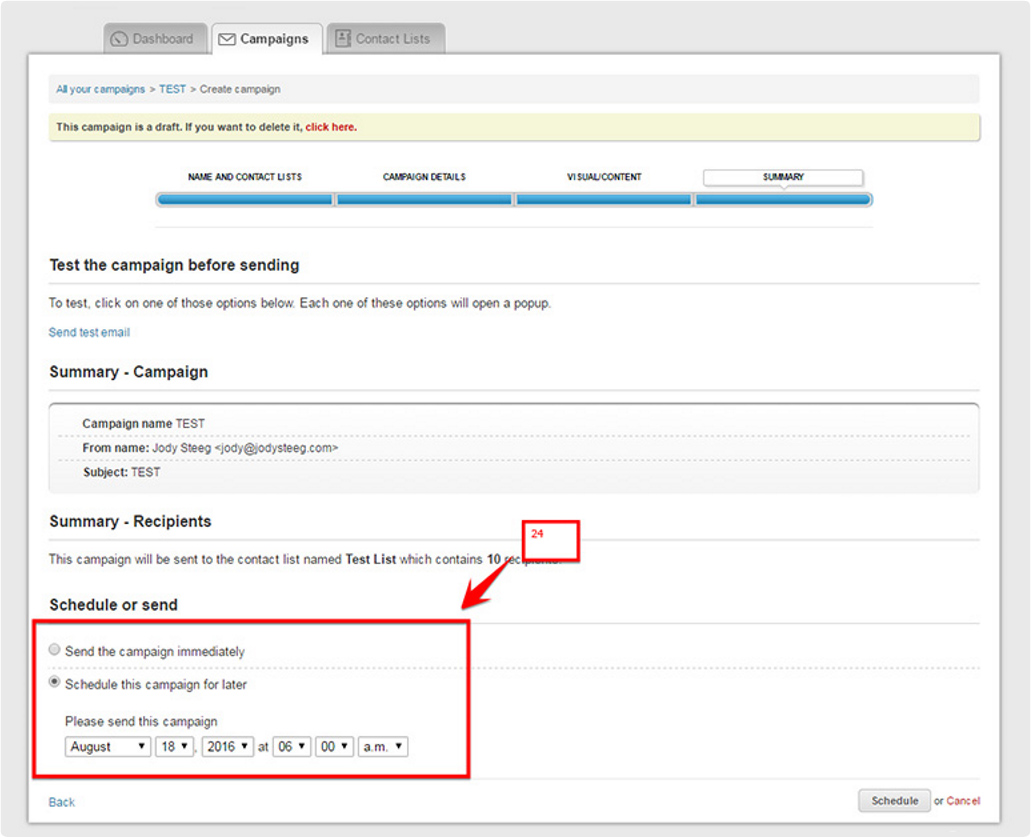This screenshot has height=837, width=1031.
Task: Click Send test email link
Action: [x=89, y=332]
